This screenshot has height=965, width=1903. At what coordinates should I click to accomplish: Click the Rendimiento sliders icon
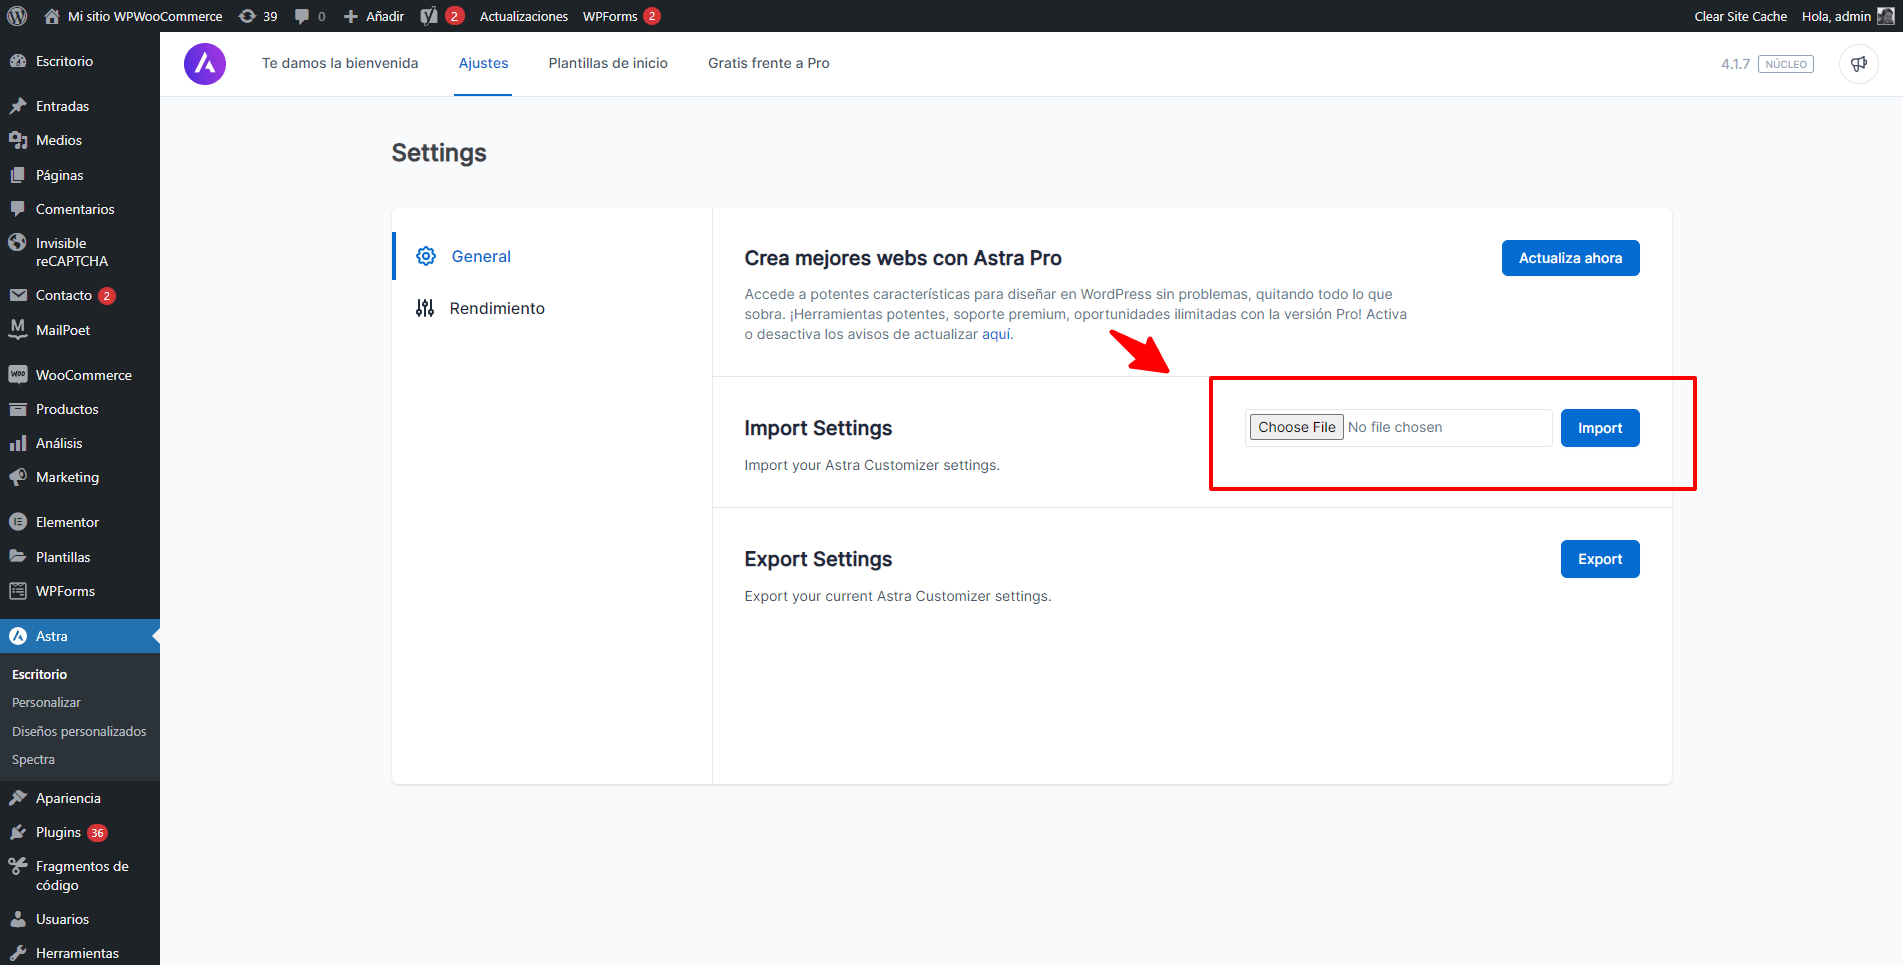[425, 308]
